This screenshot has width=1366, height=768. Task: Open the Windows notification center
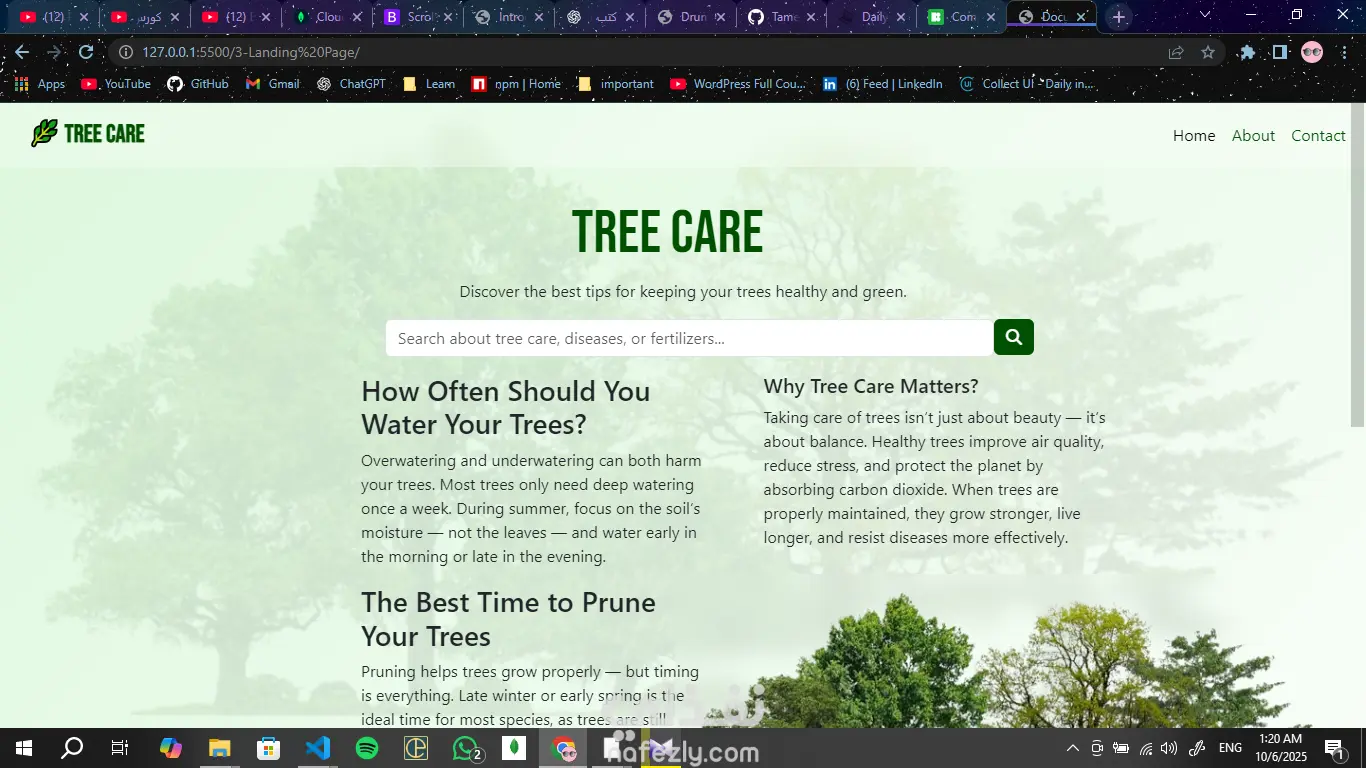[x=1334, y=748]
